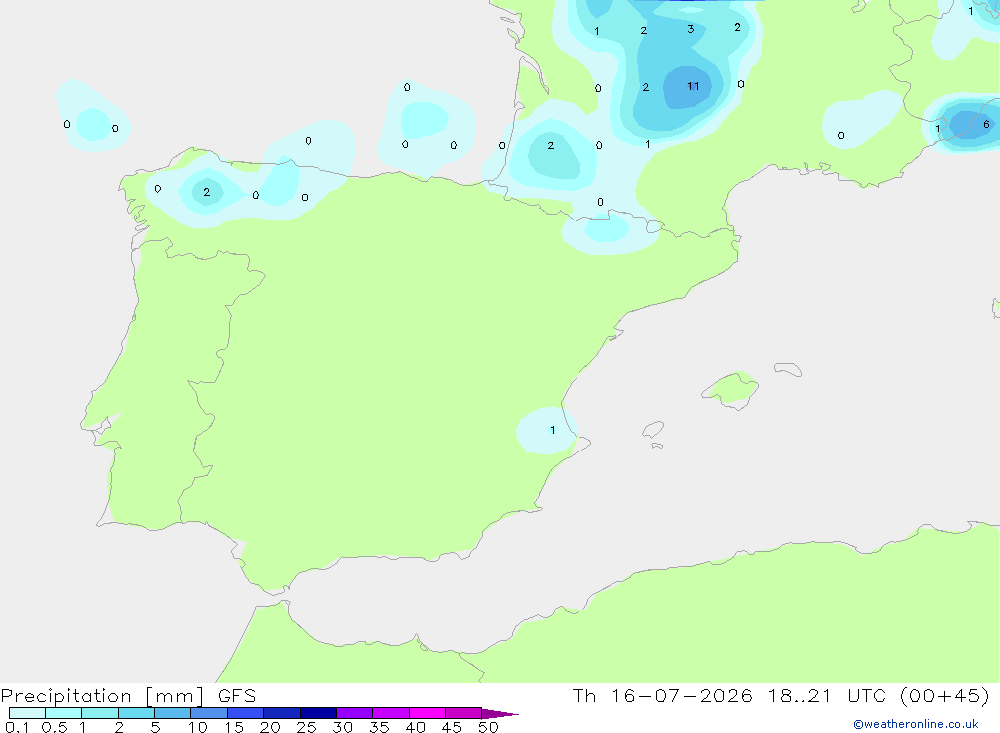Click the '35' legend scale label
Screen dimensions: 1000x733
point(379,727)
